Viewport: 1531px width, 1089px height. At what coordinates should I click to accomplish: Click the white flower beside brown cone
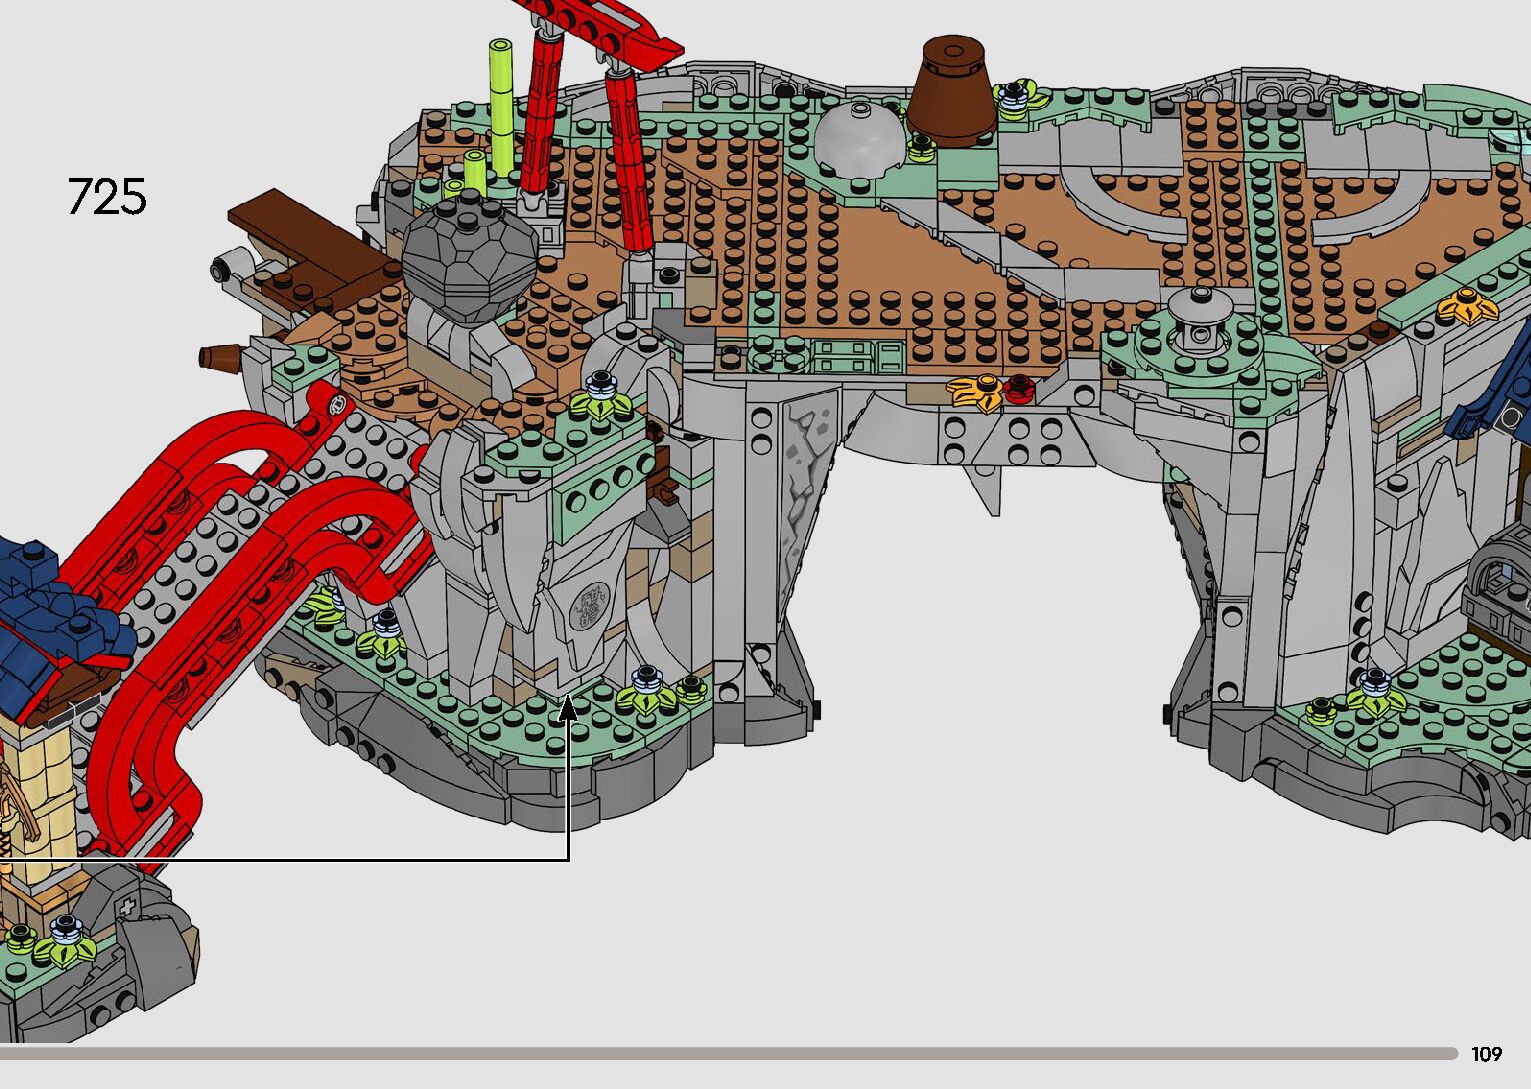point(1018,98)
